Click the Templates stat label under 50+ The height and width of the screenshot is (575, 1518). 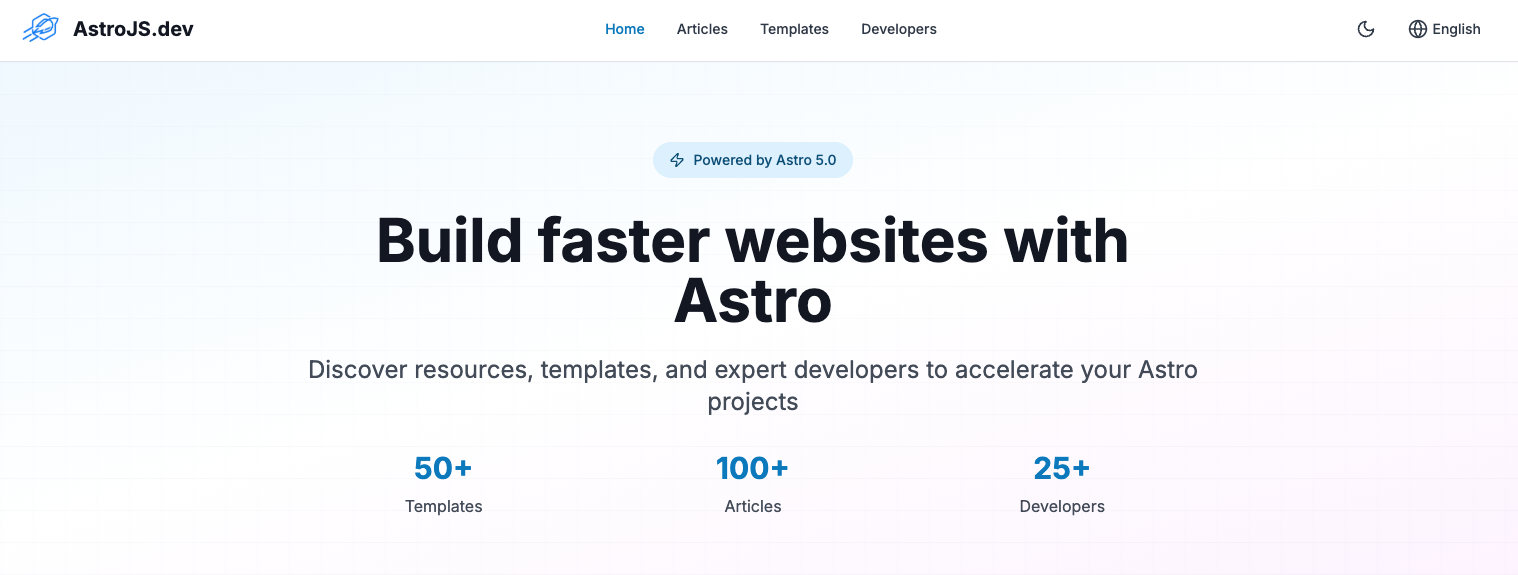tap(444, 506)
